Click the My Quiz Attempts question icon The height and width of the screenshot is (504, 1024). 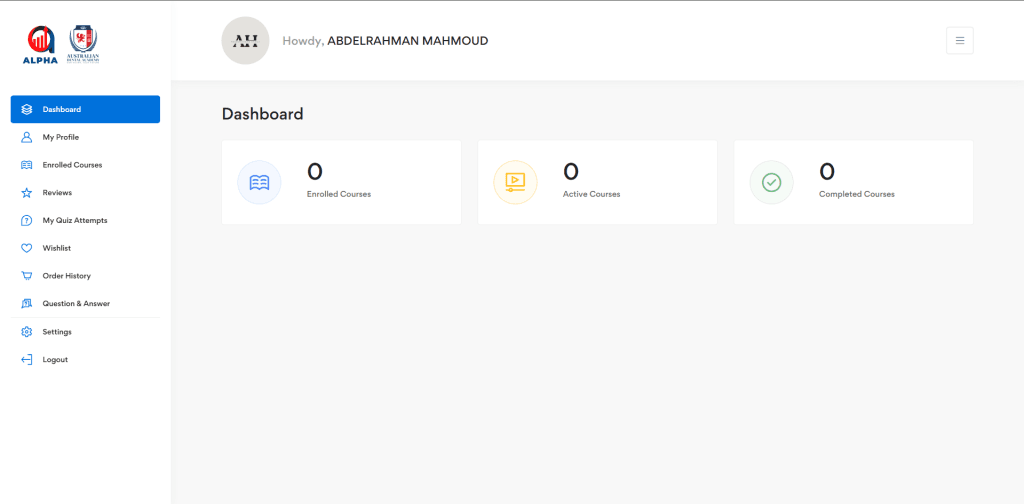pos(27,220)
